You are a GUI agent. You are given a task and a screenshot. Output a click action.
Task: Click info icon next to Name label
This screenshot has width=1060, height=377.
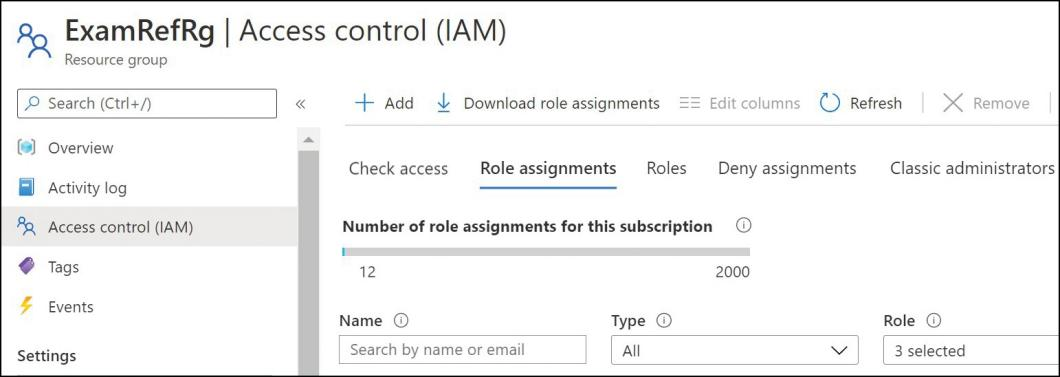(x=400, y=320)
